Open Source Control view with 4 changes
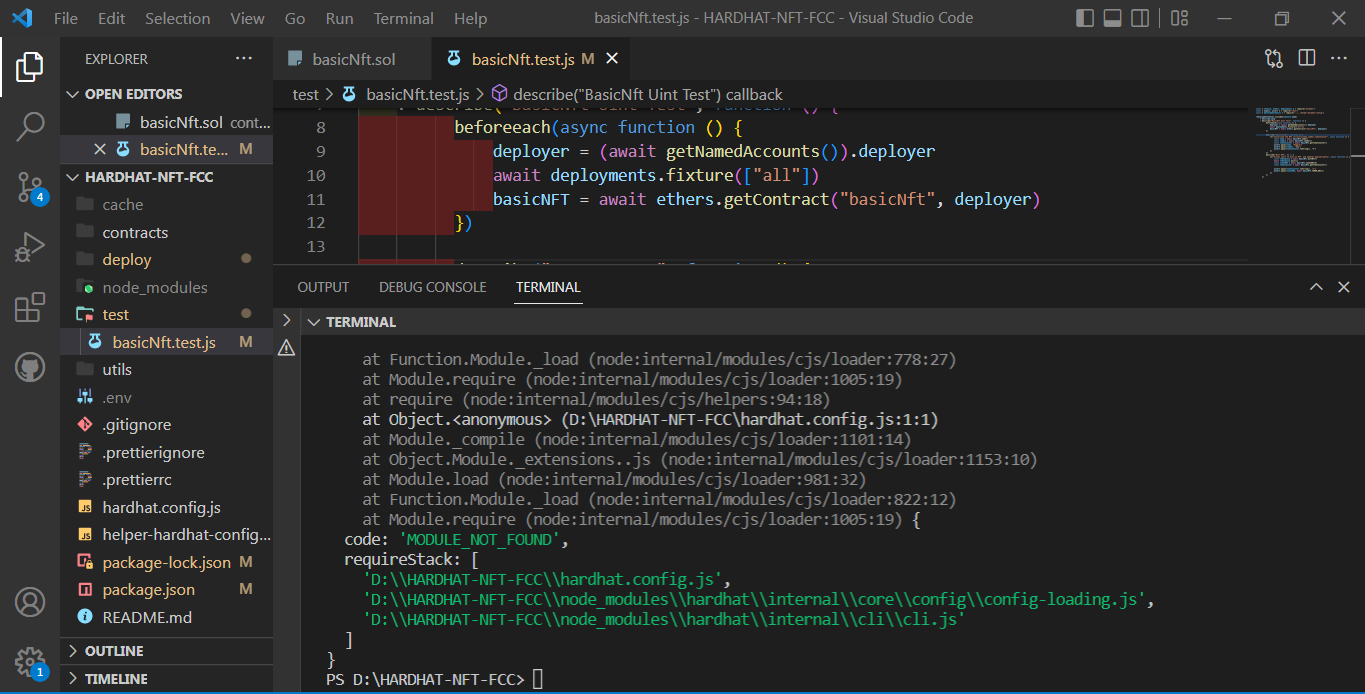The image size is (1365, 694). pos(29,186)
